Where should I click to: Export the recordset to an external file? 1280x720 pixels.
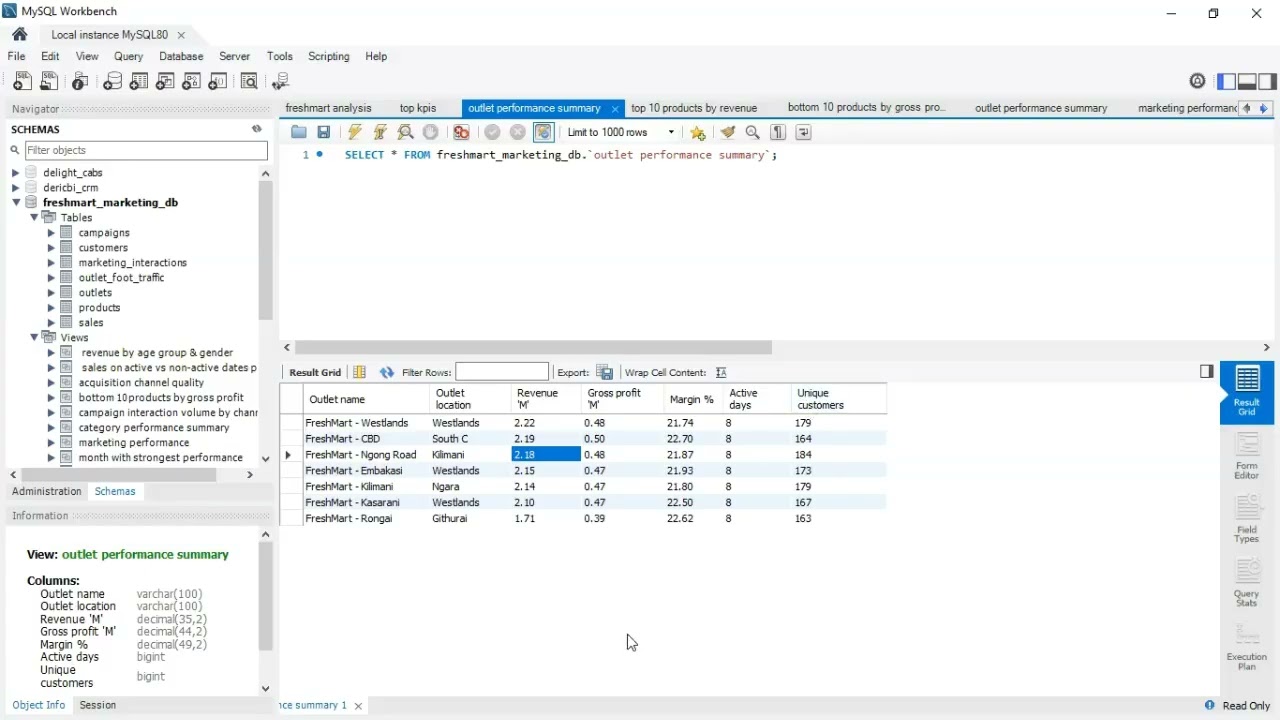tap(604, 372)
